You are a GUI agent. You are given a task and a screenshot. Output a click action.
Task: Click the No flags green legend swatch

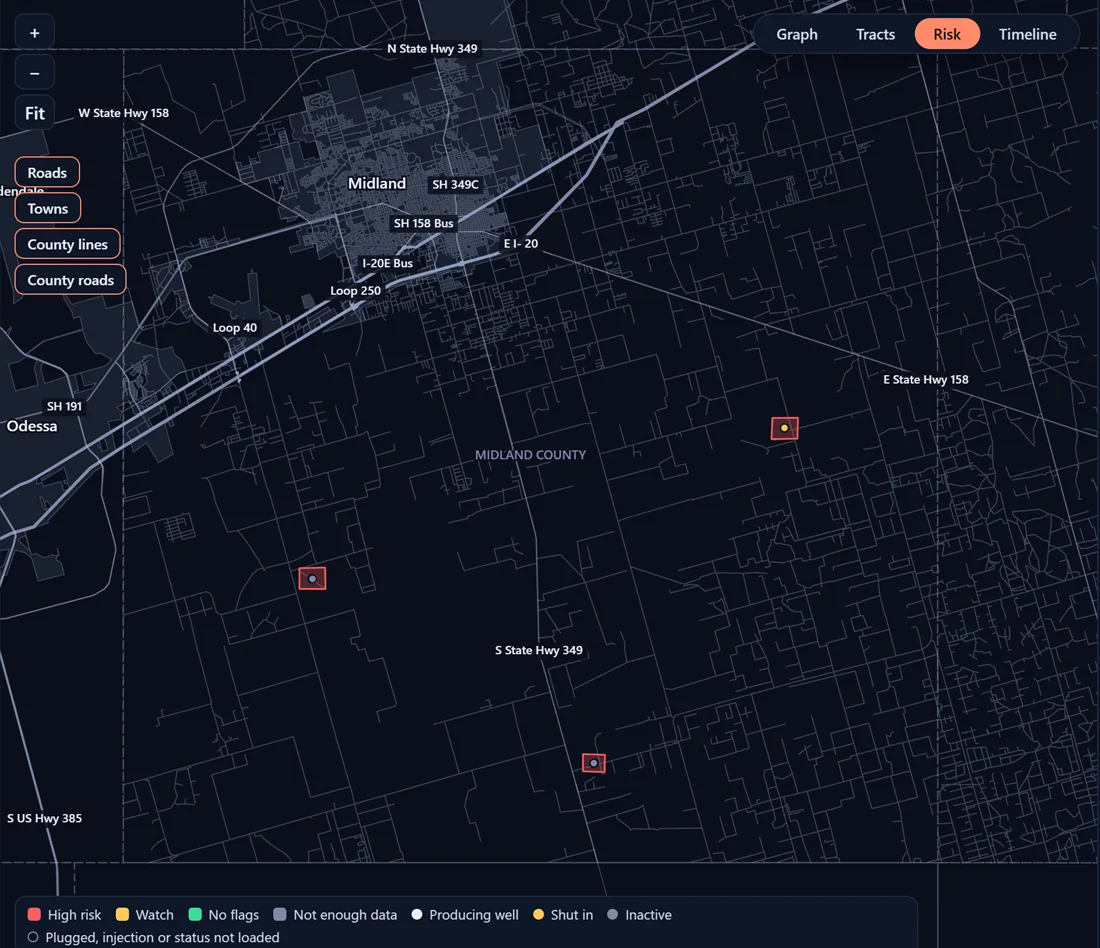(x=195, y=914)
